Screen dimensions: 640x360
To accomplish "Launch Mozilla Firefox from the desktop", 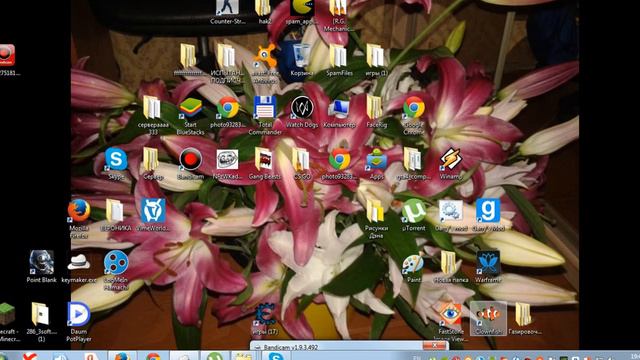I will [x=79, y=218].
